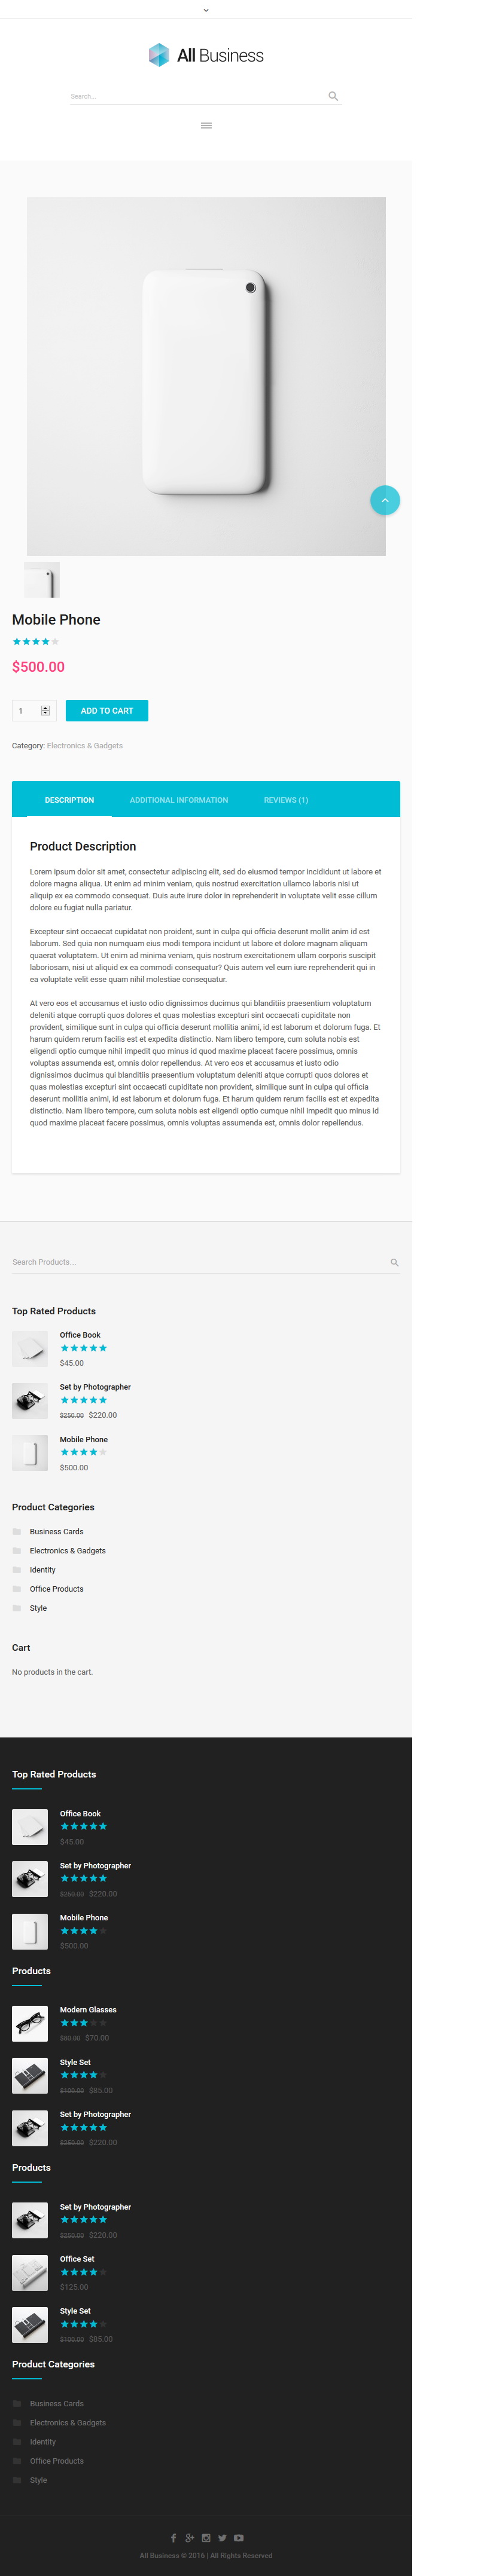The height and width of the screenshot is (2576, 478).
Task: Click the product search magnifier icon
Action: coord(394,1262)
